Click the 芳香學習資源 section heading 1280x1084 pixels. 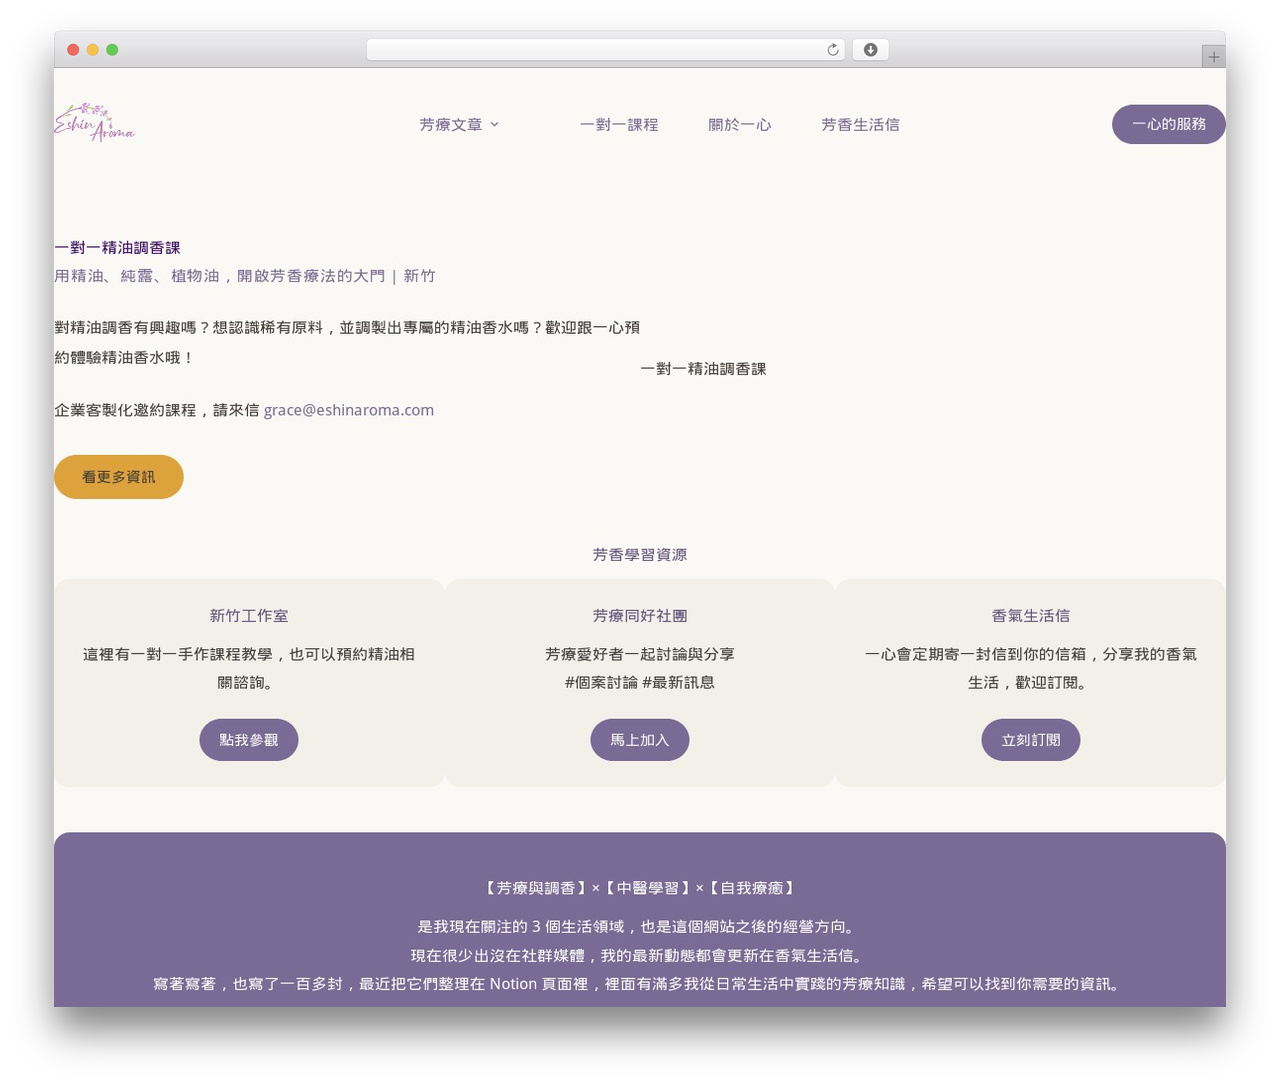(x=640, y=555)
